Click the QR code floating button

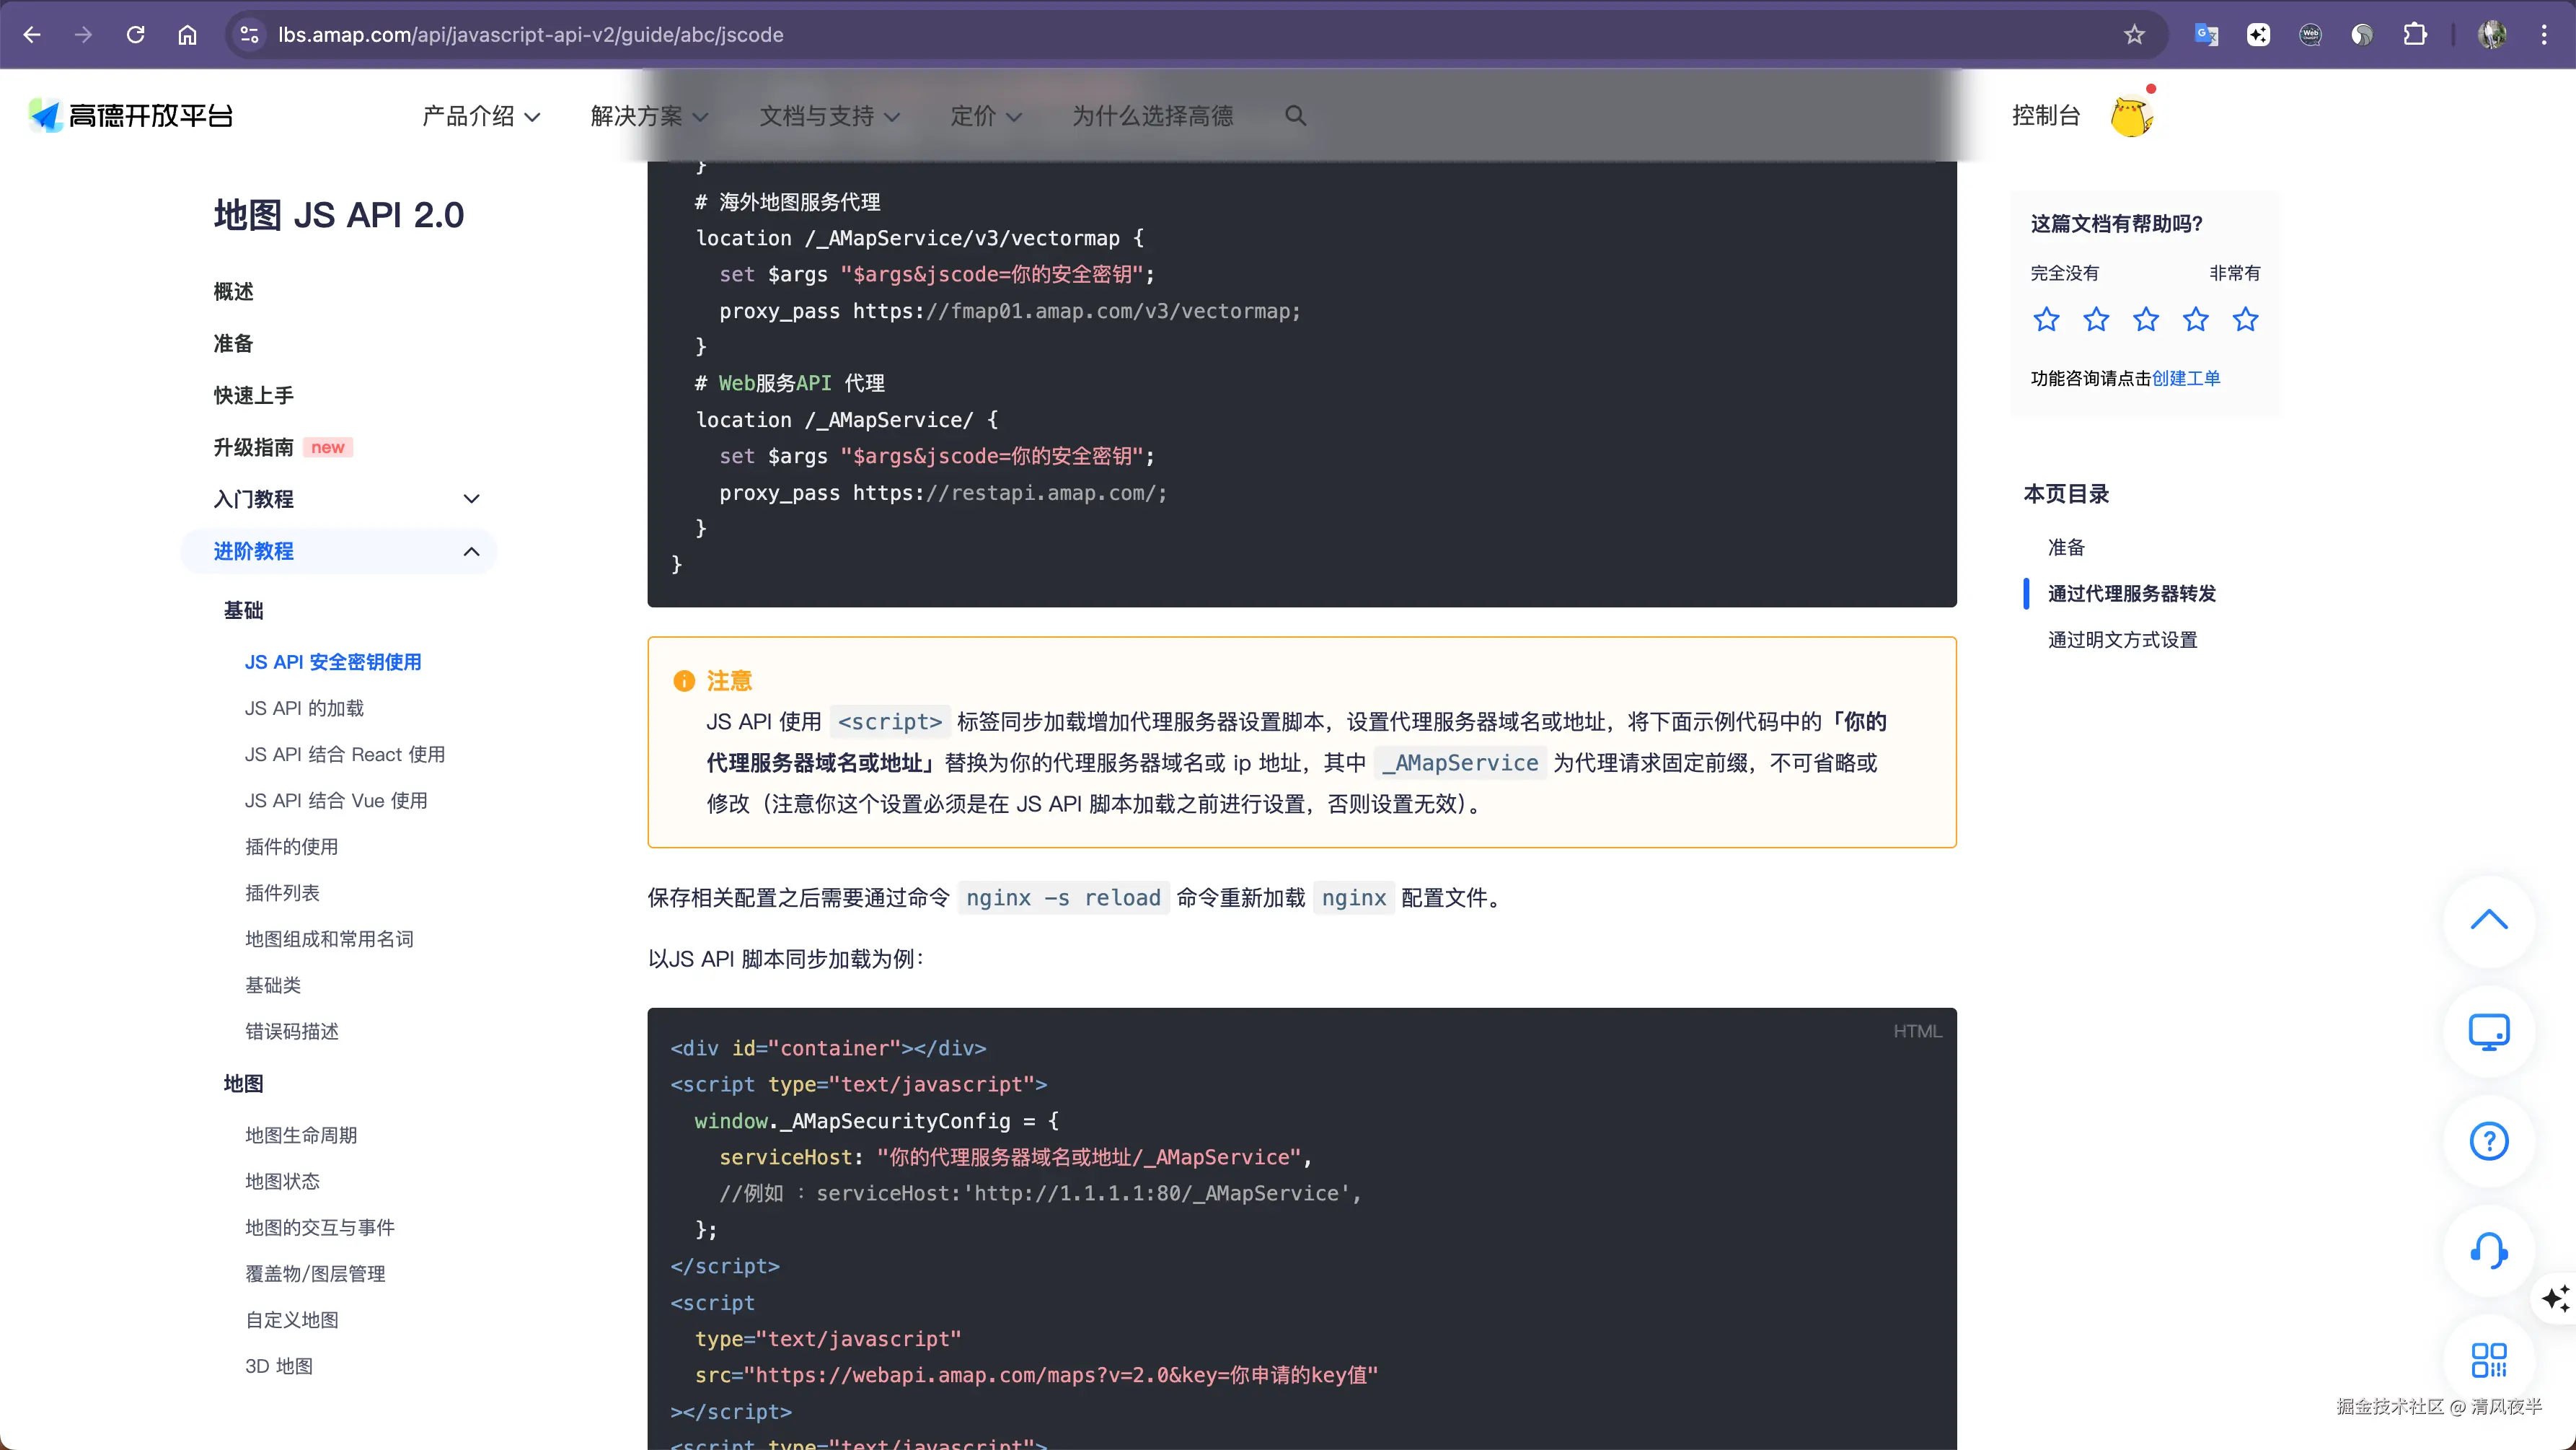[2488, 1360]
